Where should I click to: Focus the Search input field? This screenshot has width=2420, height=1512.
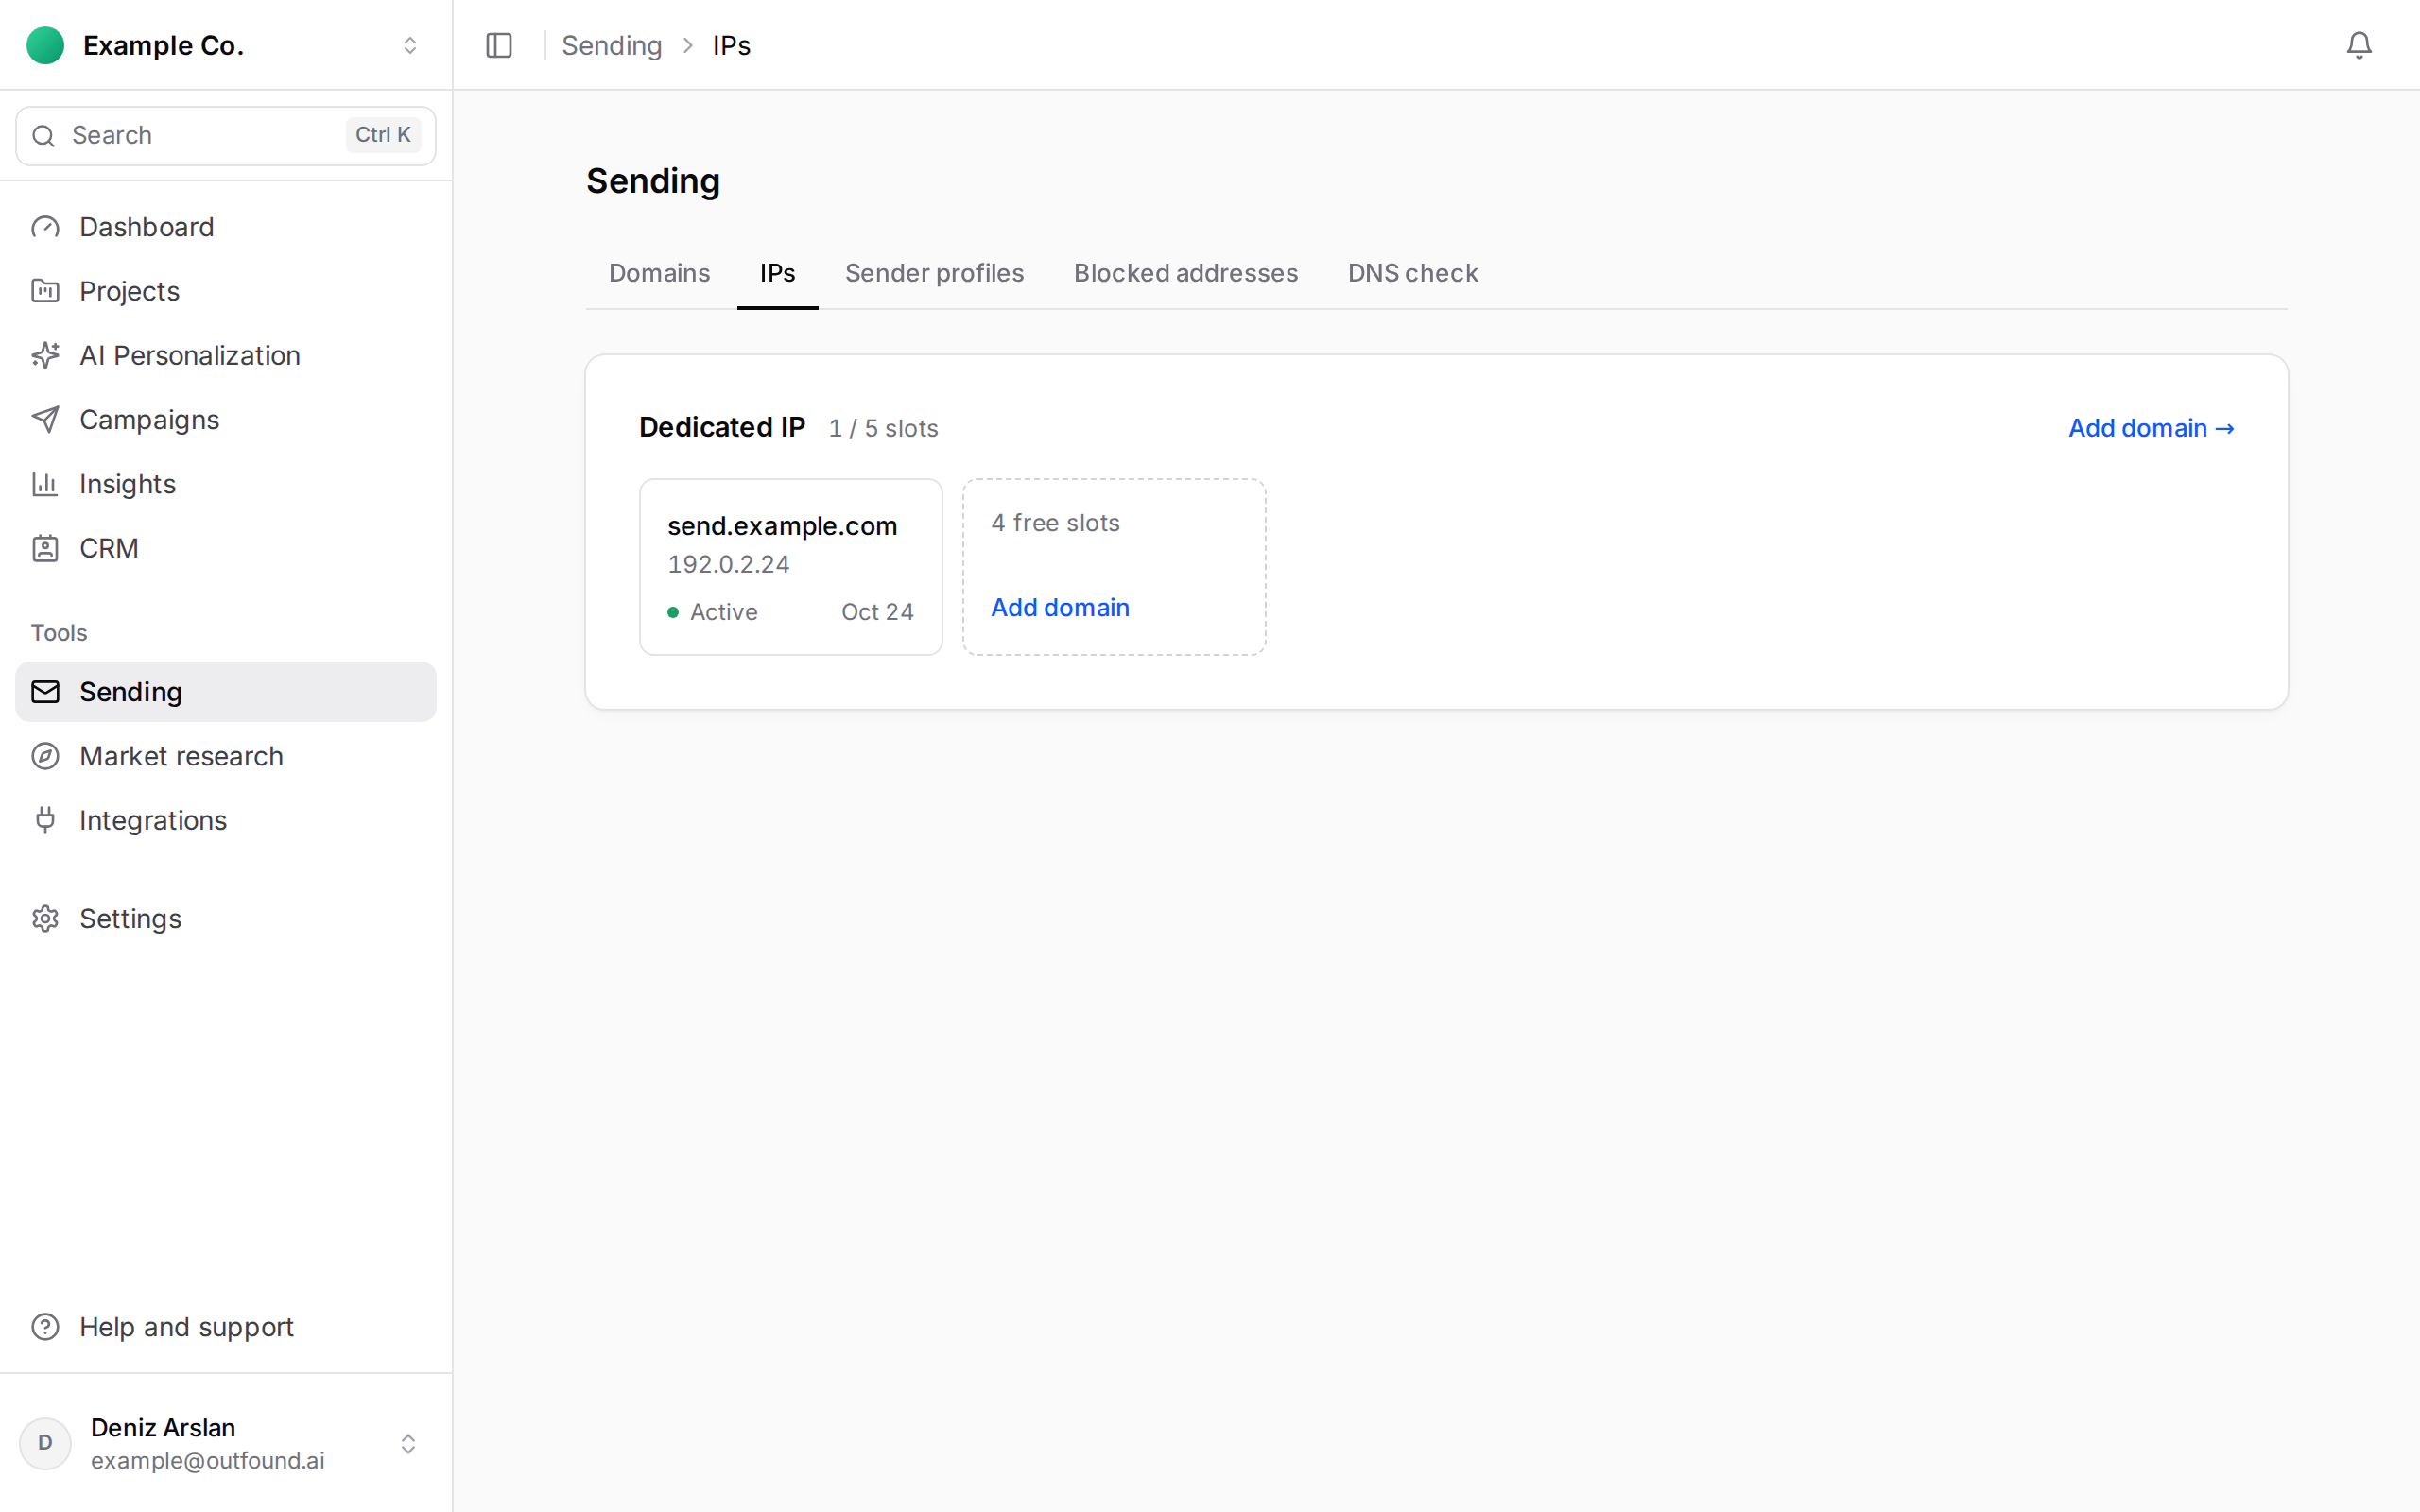(x=226, y=136)
